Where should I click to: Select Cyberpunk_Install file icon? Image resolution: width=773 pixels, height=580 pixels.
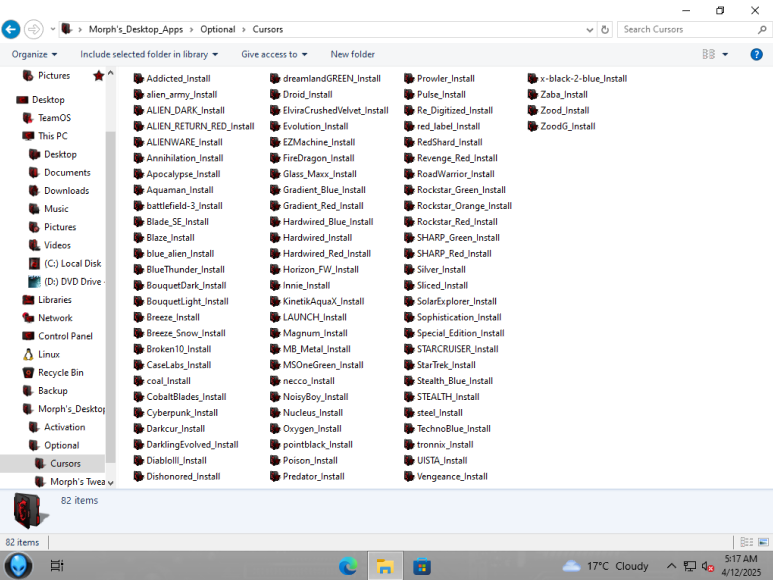click(139, 412)
